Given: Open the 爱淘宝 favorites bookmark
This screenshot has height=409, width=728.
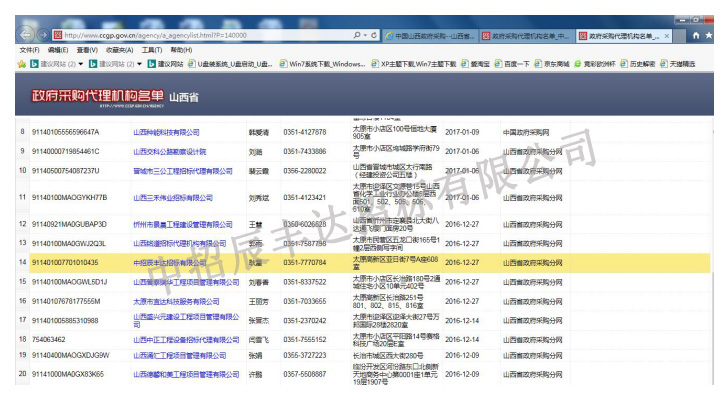Looking at the screenshot, I should pos(475,64).
